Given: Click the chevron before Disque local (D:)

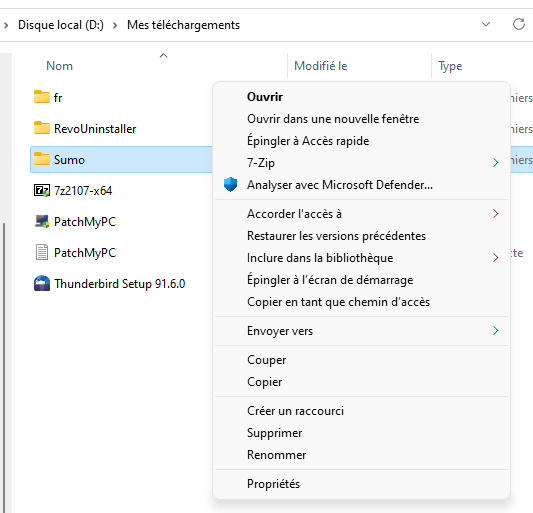Looking at the screenshot, I should 6,25.
